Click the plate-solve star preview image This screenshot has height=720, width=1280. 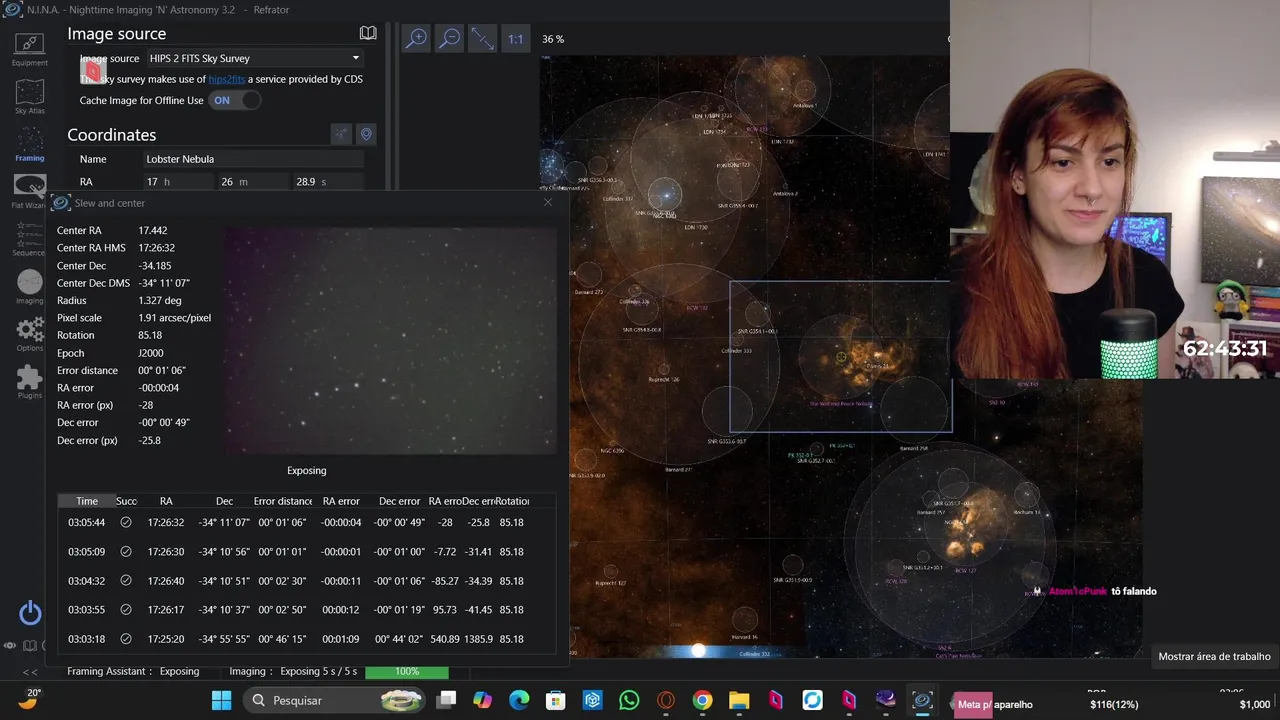point(390,340)
